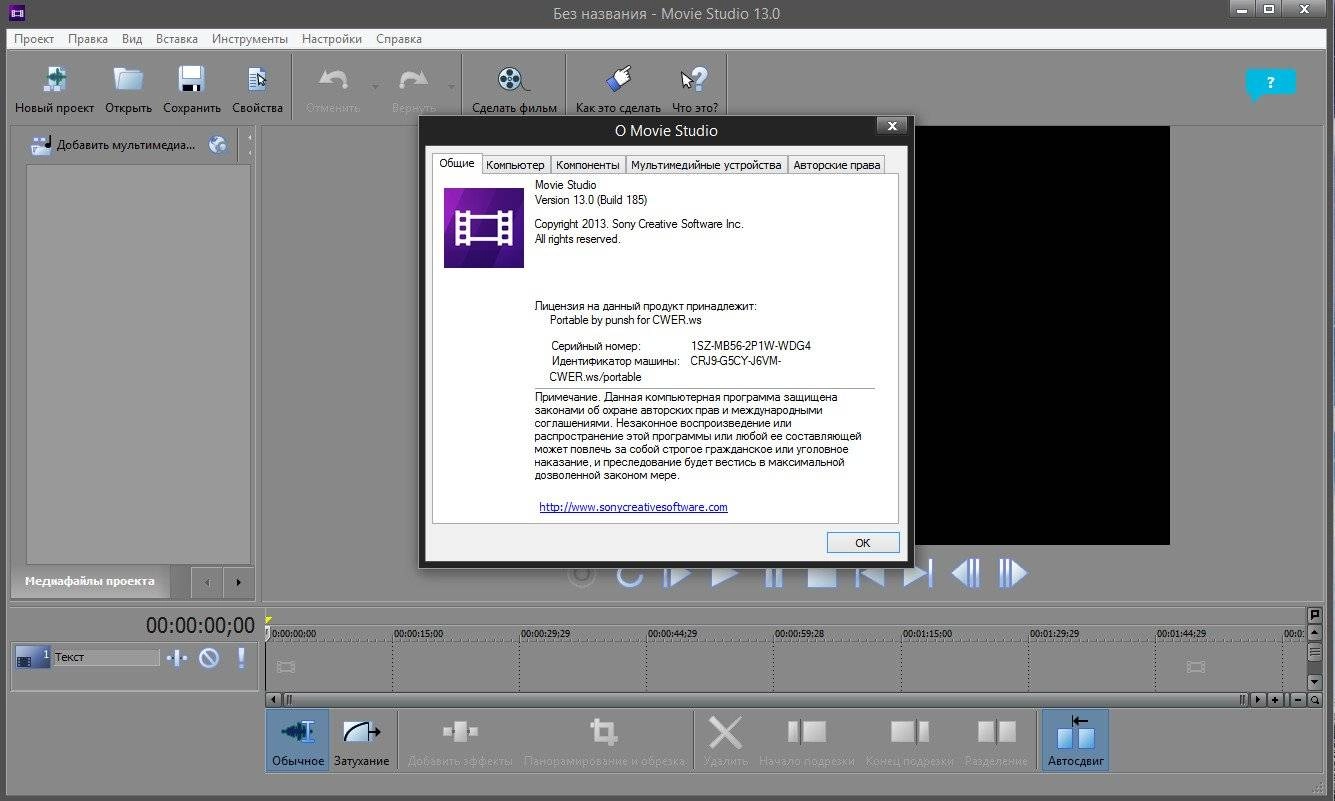
Task: Open Инструменты menu
Action: click(x=250, y=39)
